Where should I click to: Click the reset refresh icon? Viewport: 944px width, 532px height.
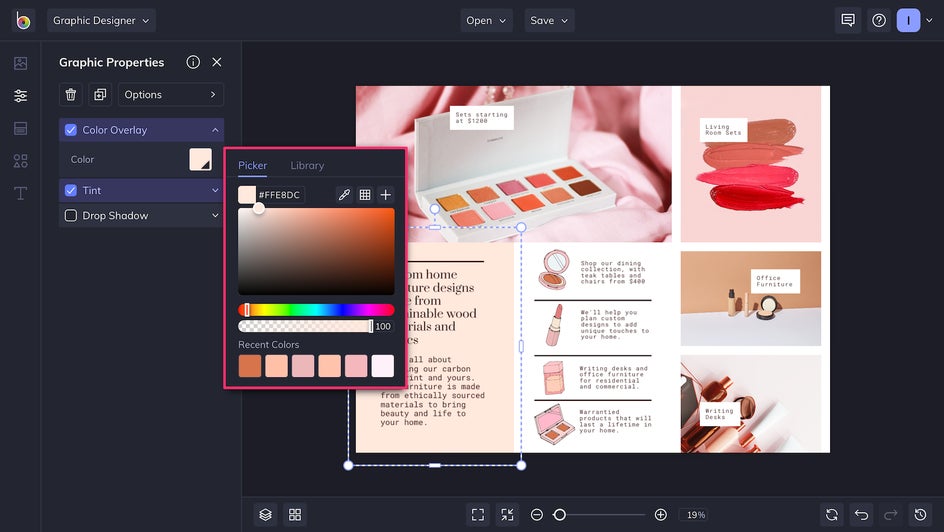tap(831, 515)
